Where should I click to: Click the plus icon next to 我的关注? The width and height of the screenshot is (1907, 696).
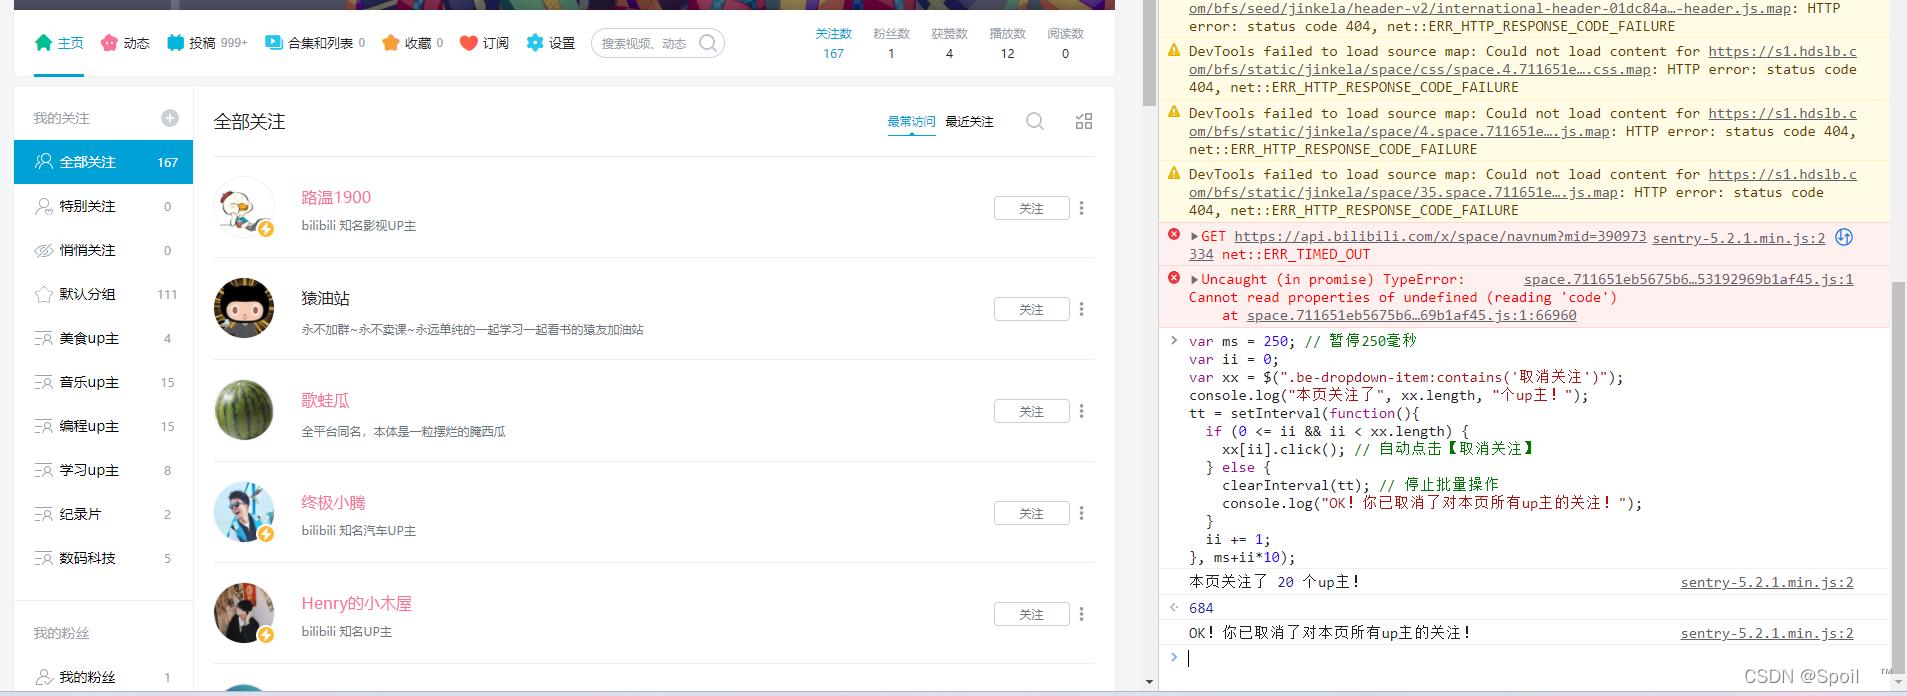[170, 118]
